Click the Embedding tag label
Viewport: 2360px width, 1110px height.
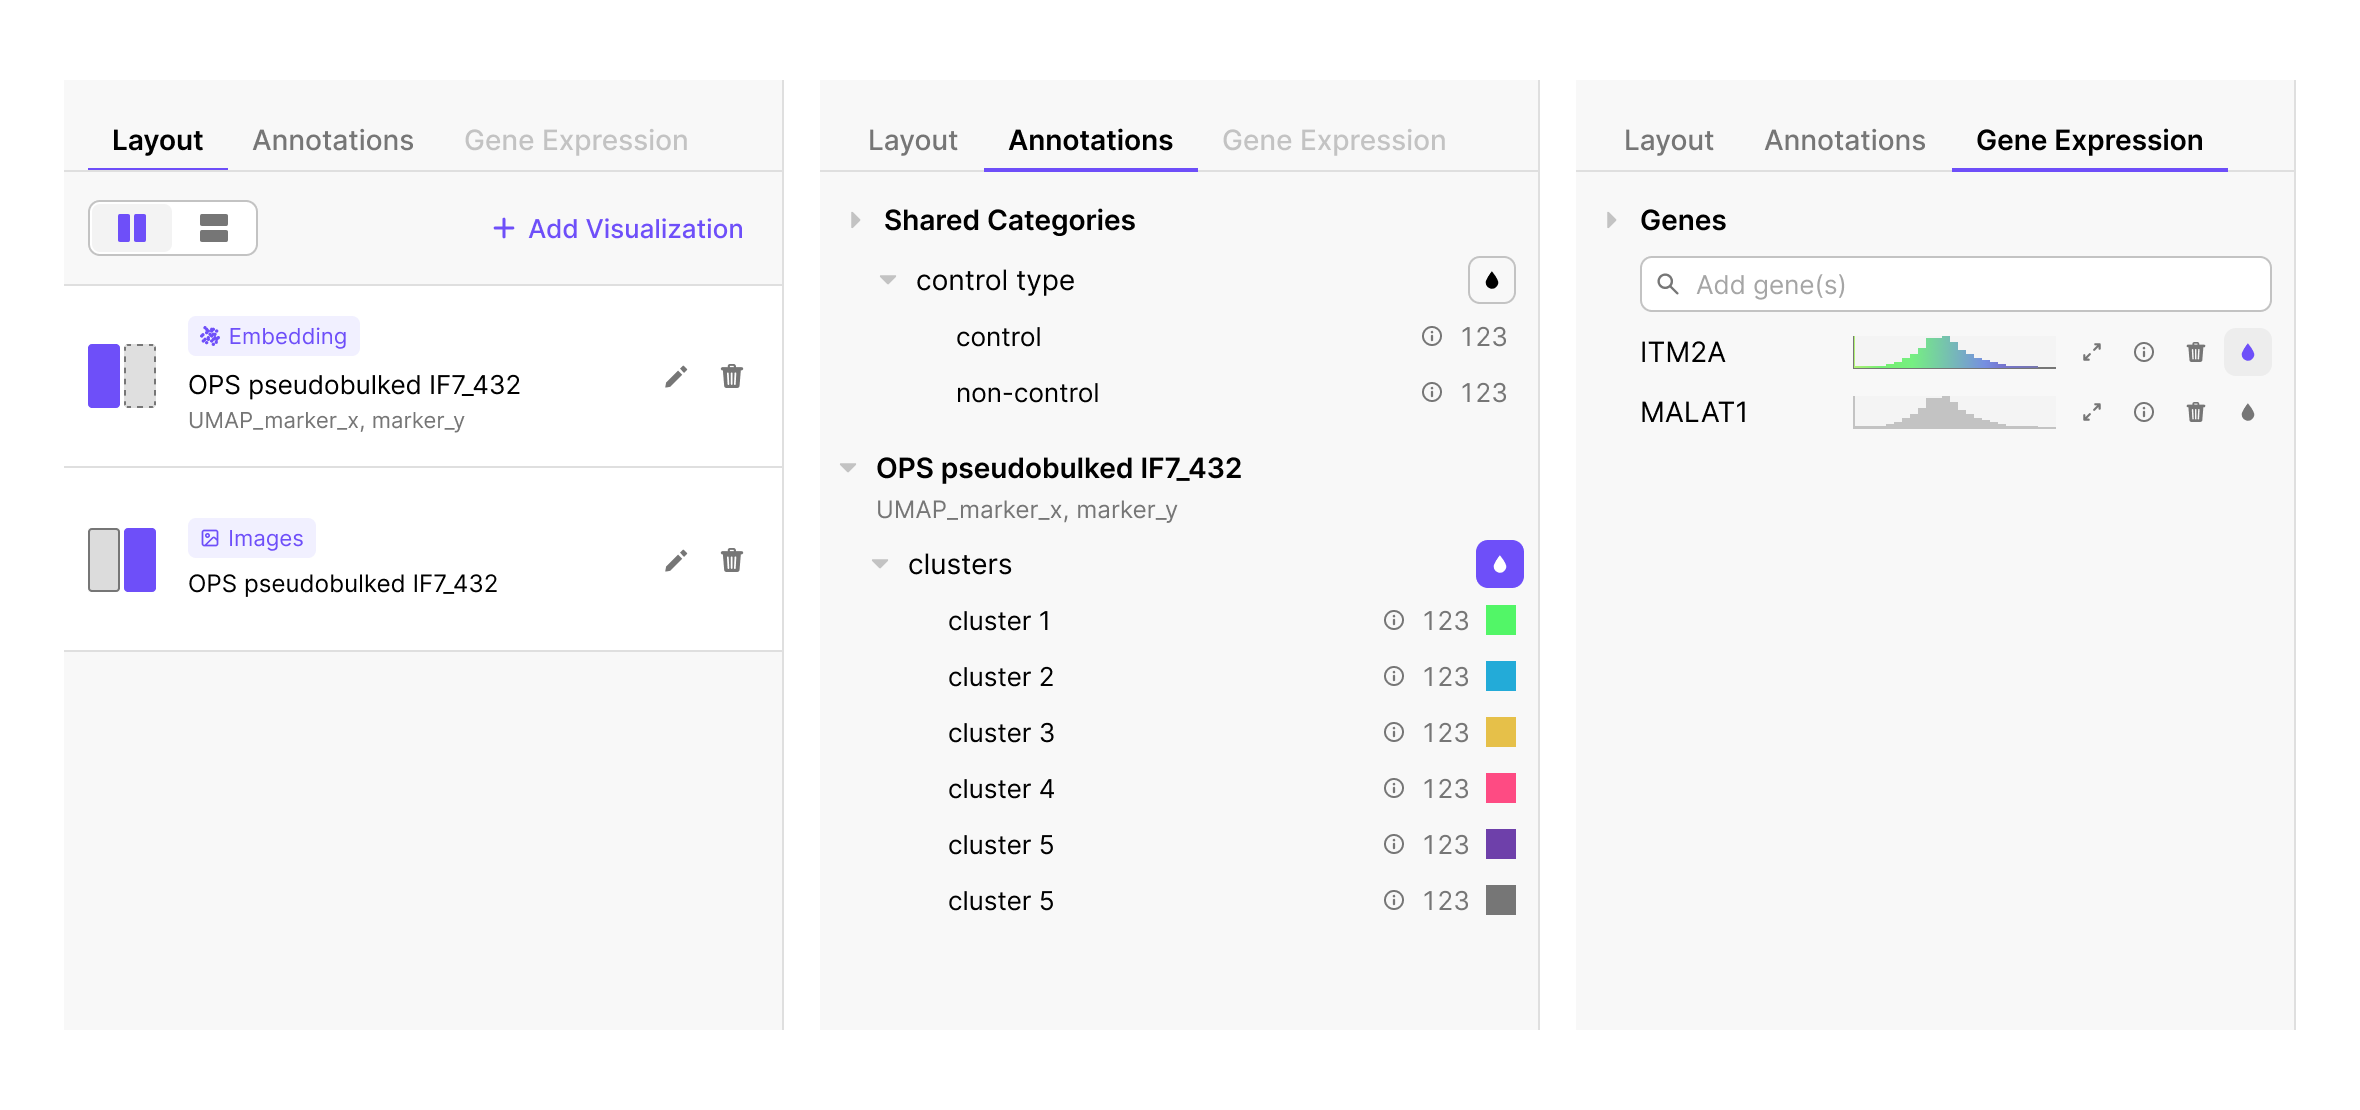pyautogui.click(x=274, y=336)
